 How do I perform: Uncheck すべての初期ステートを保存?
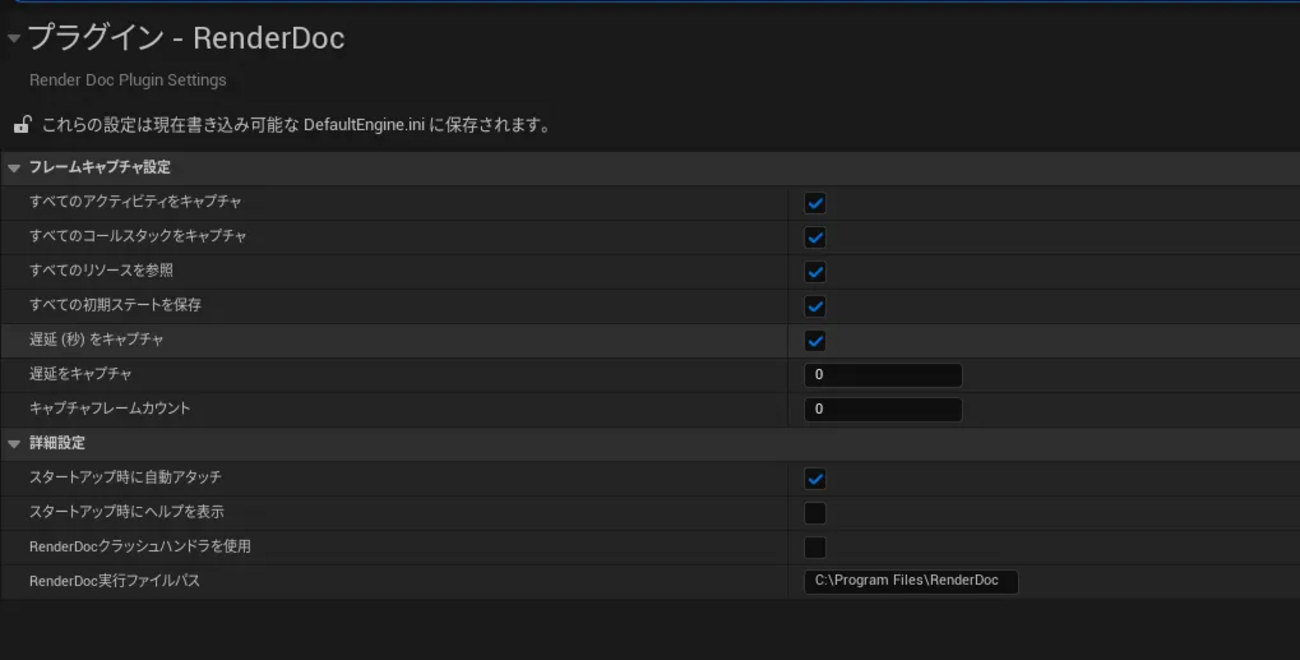coord(814,306)
